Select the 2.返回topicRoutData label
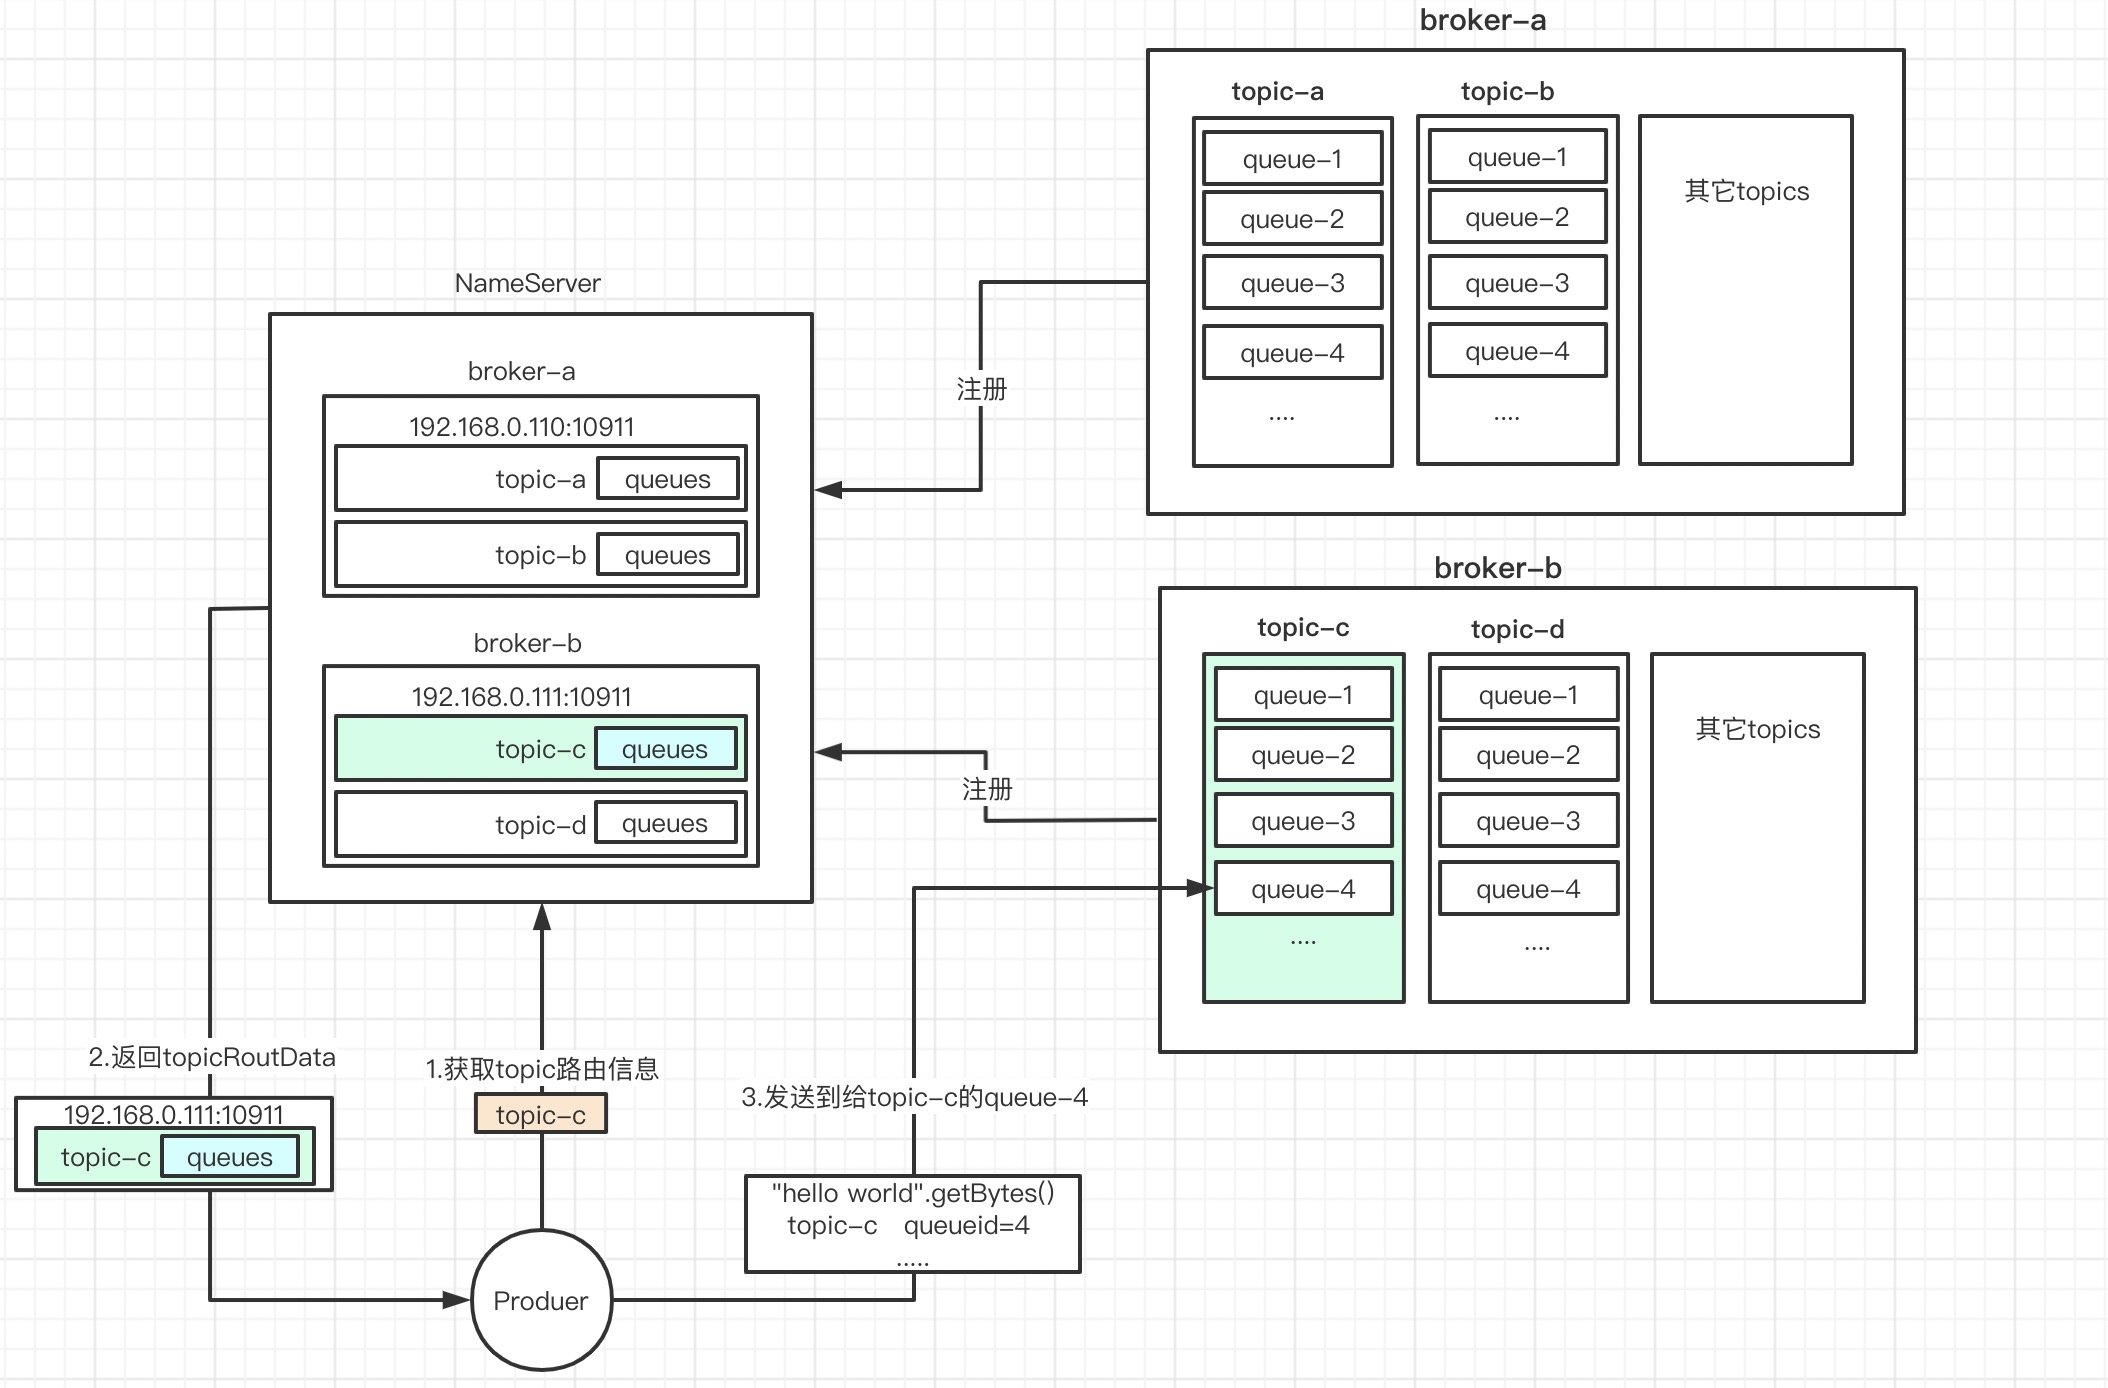This screenshot has height=1388, width=2108. [212, 1057]
